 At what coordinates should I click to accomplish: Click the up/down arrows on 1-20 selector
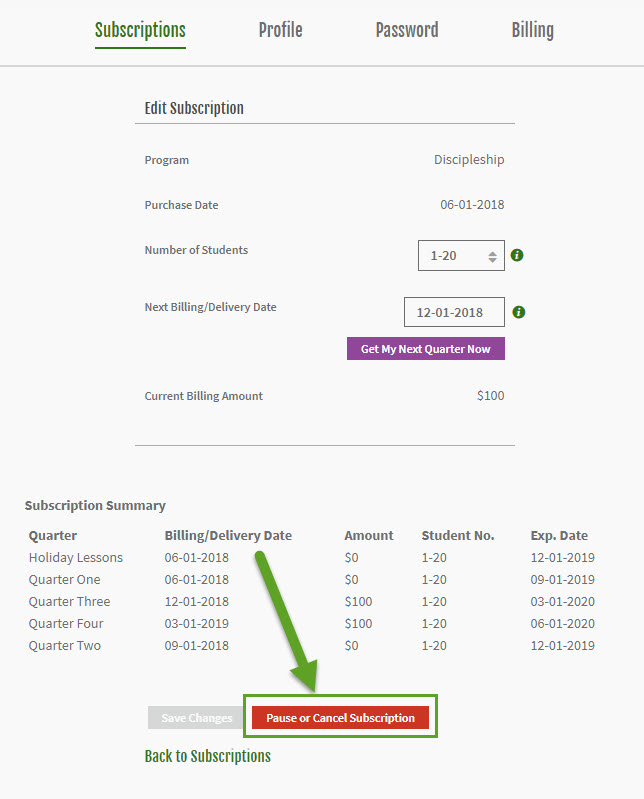(492, 257)
